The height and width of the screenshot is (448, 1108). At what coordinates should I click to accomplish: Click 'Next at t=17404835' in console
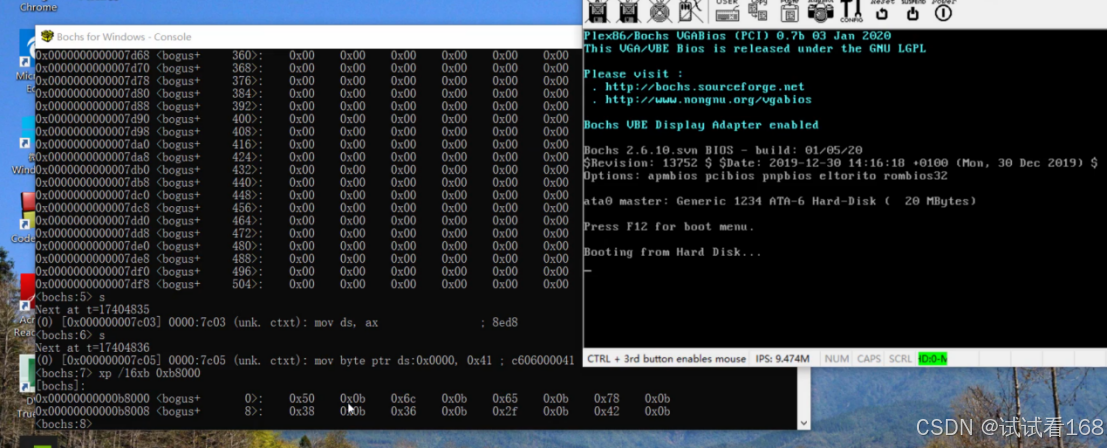(92, 310)
